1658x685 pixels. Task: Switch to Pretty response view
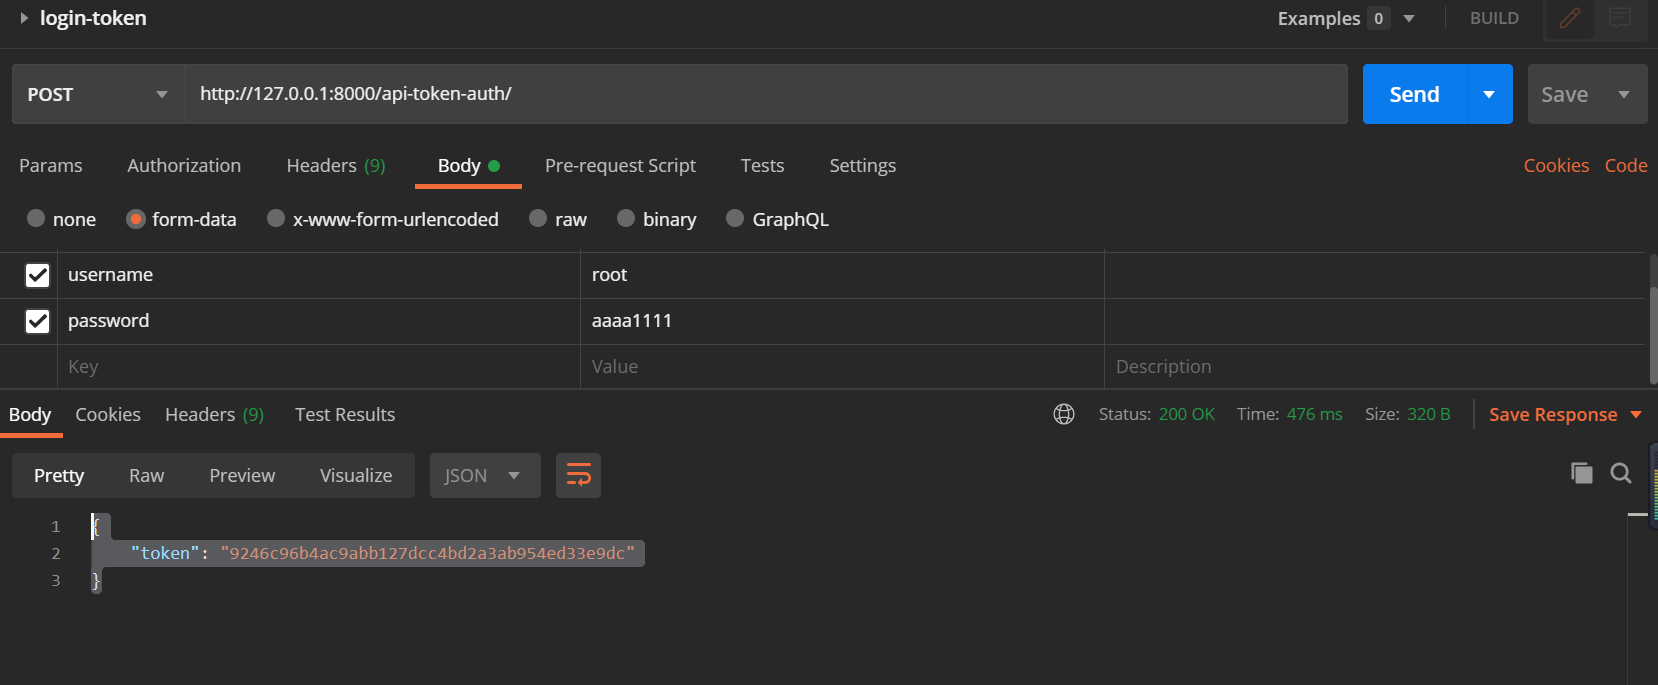(59, 475)
